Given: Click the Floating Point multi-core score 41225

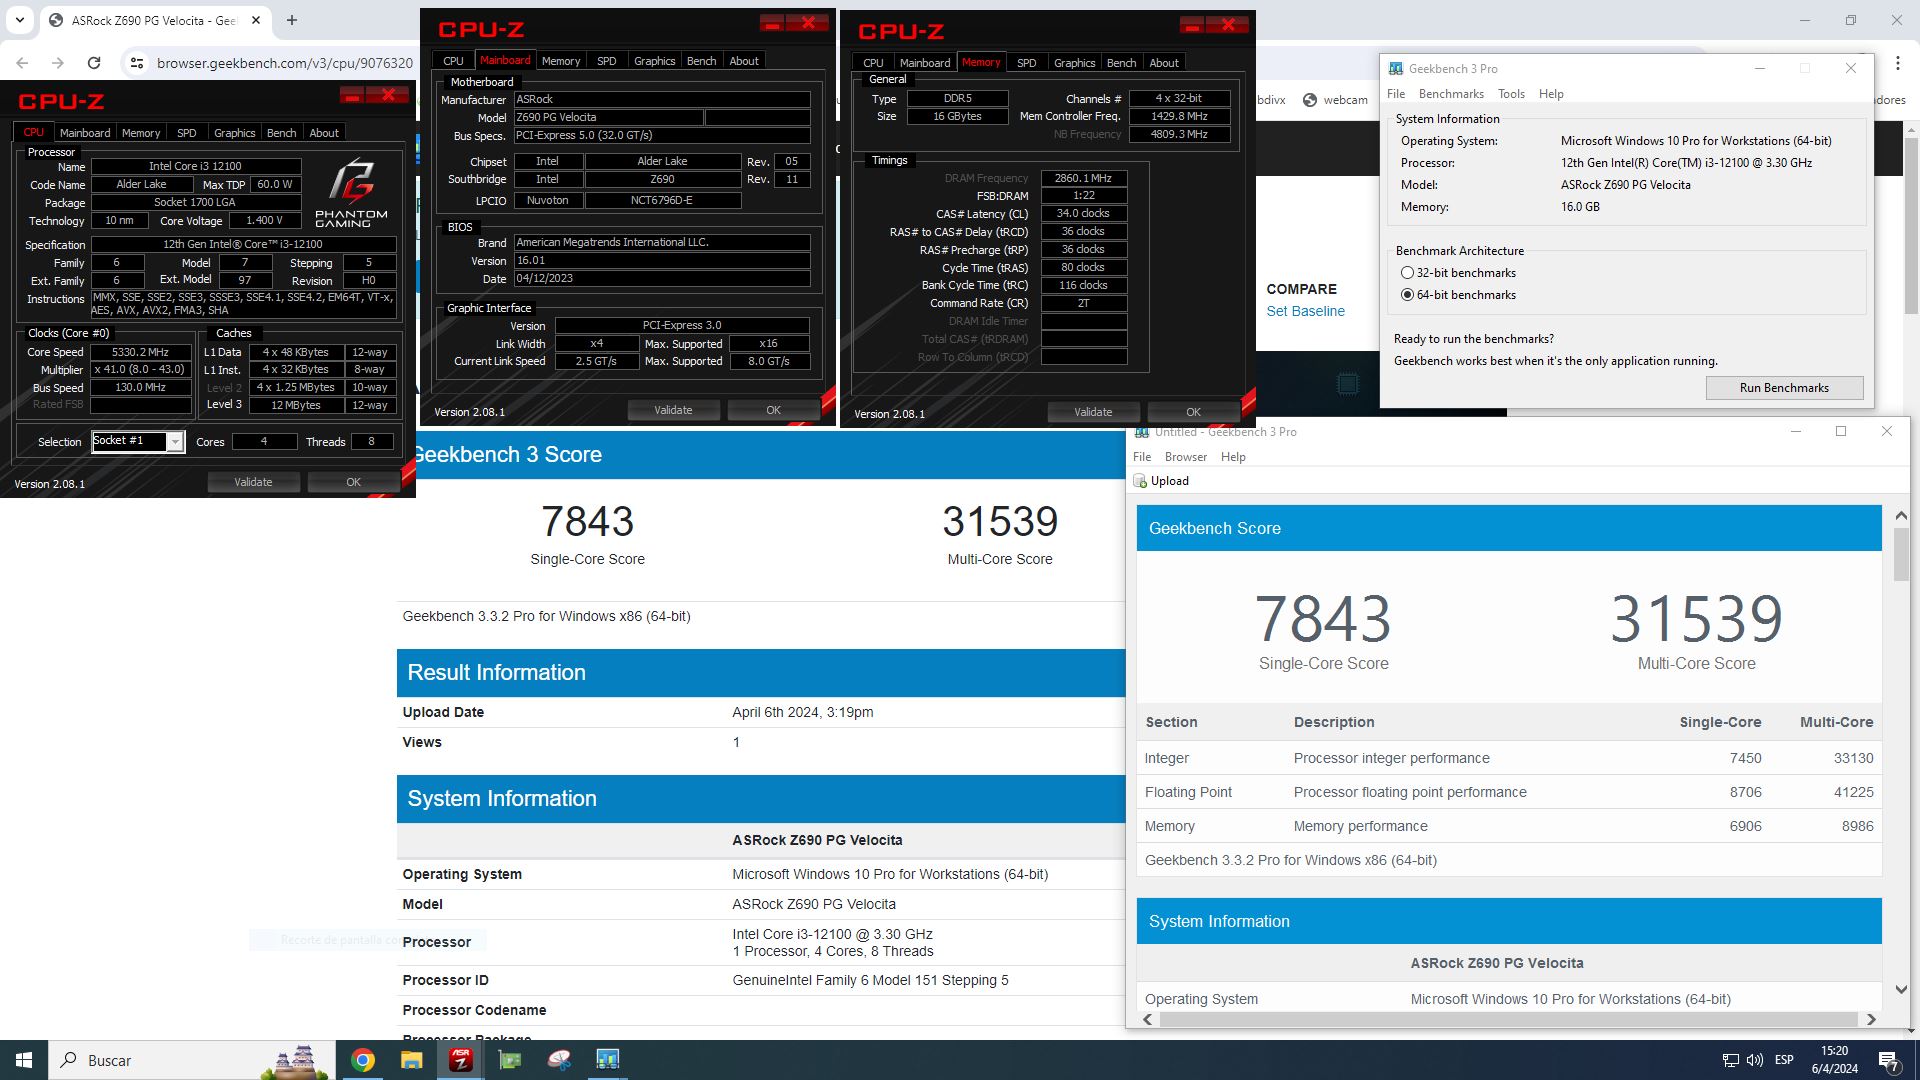Looking at the screenshot, I should click(x=1853, y=792).
